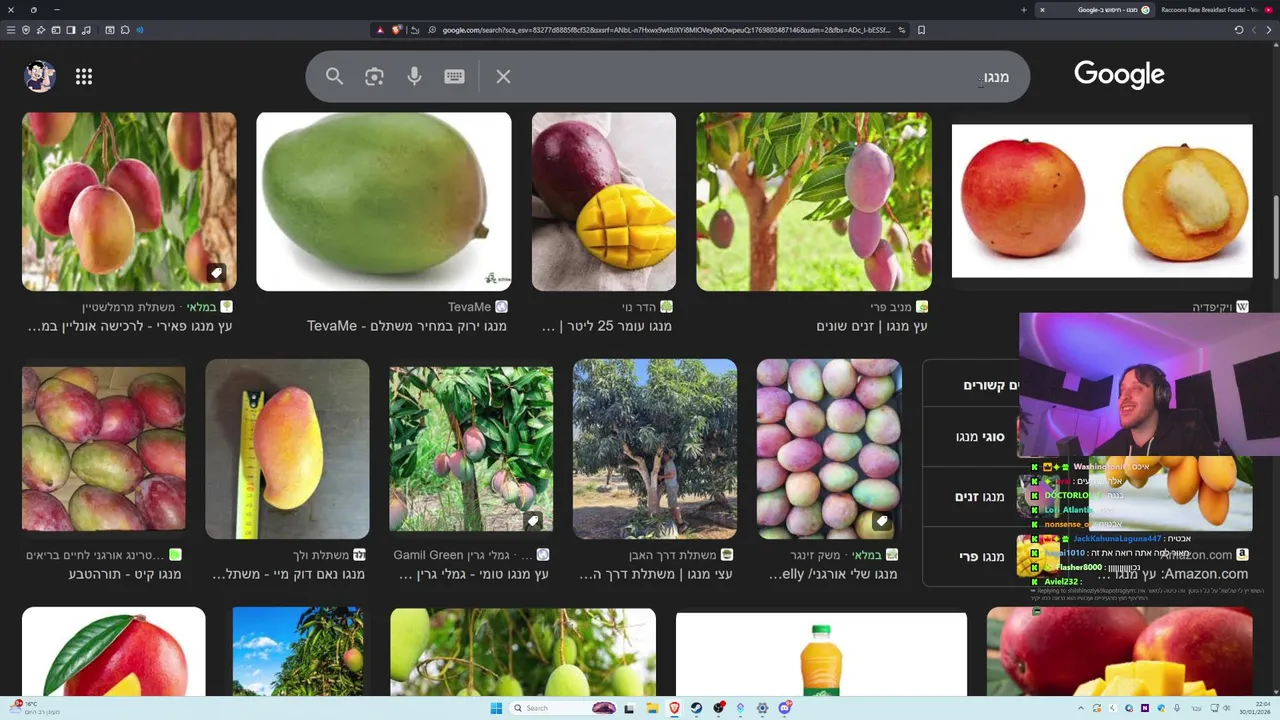Close the Google search tab
This screenshot has height=720, width=1280.
coord(1042,10)
